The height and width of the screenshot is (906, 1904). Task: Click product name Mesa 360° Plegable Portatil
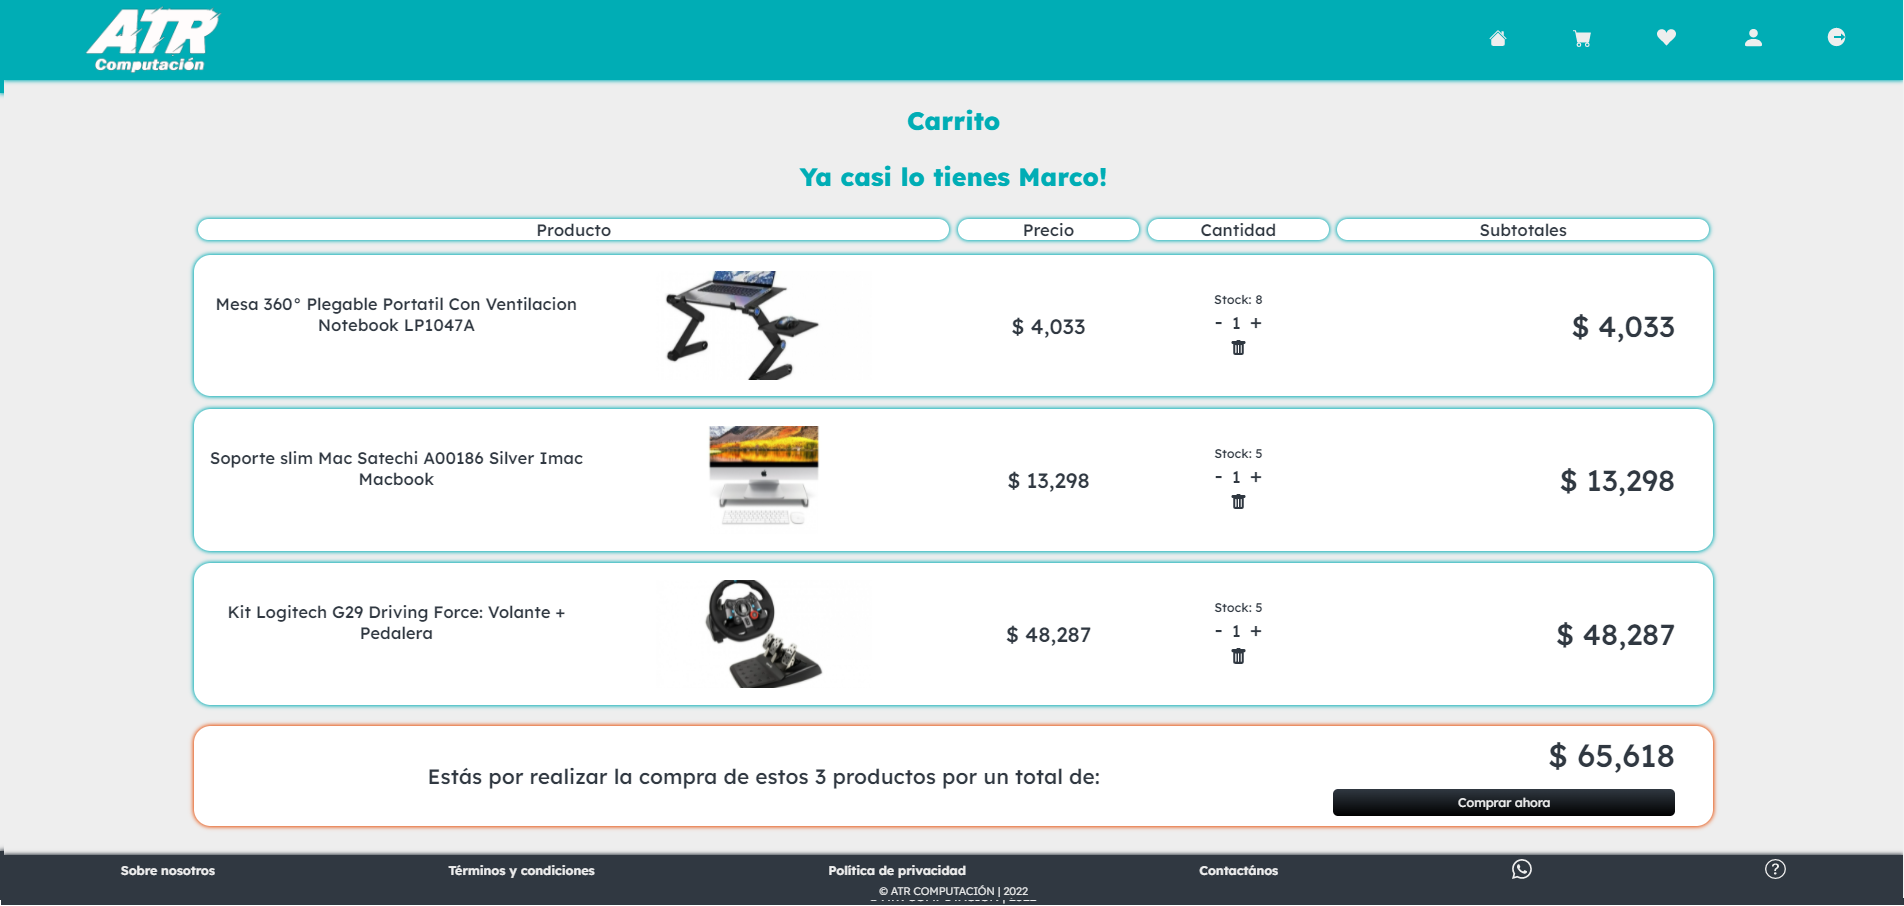point(396,315)
